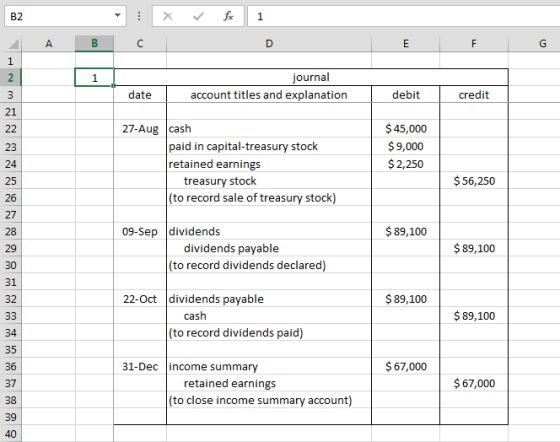Screen dimensions: 560x442
Task: Click '(to record sale of treasury stock)' cell
Action: pyautogui.click(x=269, y=198)
